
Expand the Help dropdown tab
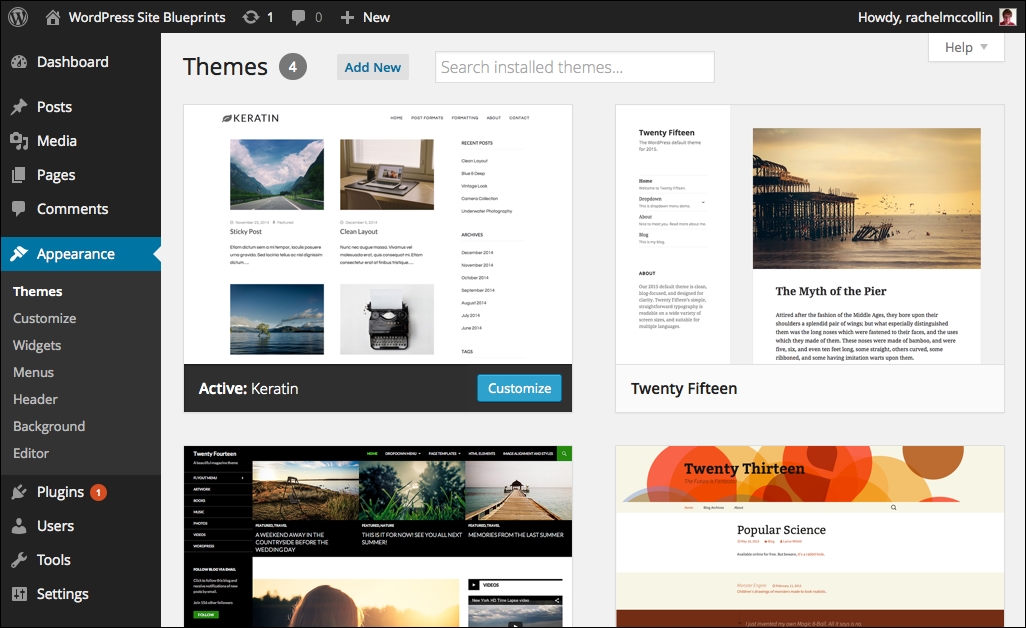[966, 47]
